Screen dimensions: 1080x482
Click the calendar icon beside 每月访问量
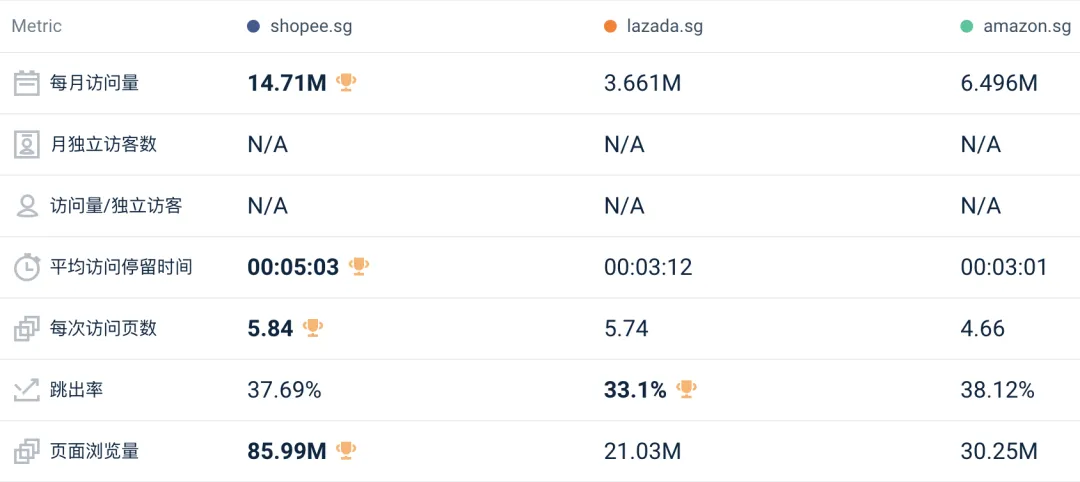pyautogui.click(x=26, y=83)
